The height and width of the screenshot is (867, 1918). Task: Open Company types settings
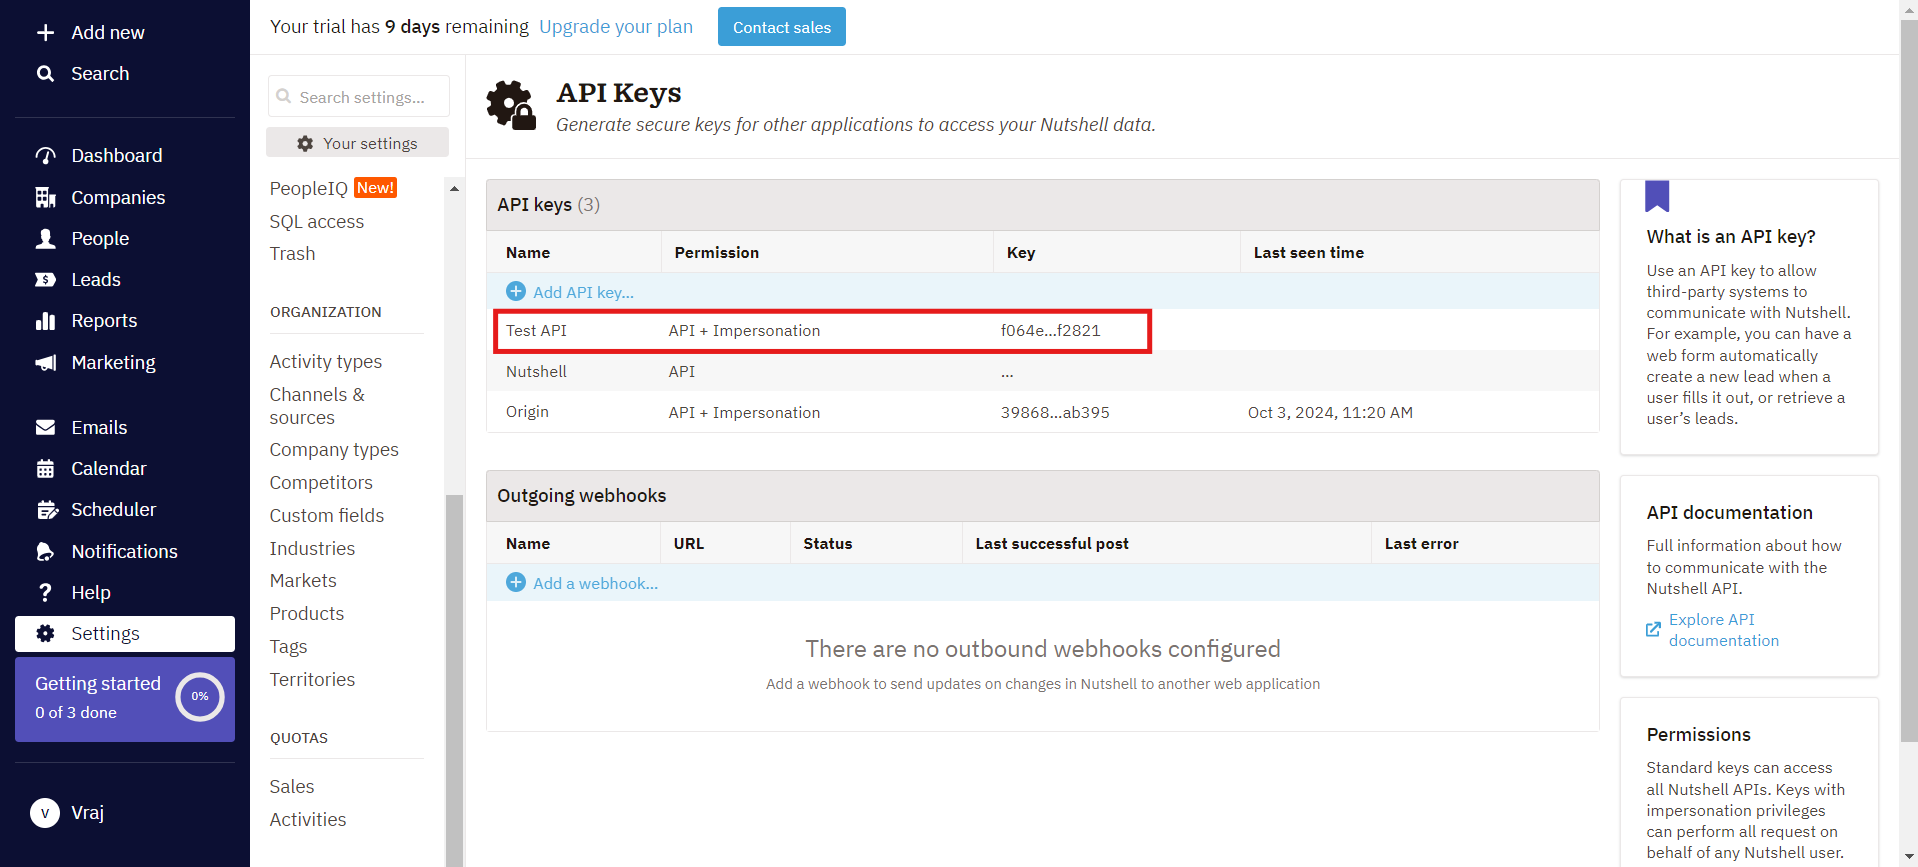[334, 450]
